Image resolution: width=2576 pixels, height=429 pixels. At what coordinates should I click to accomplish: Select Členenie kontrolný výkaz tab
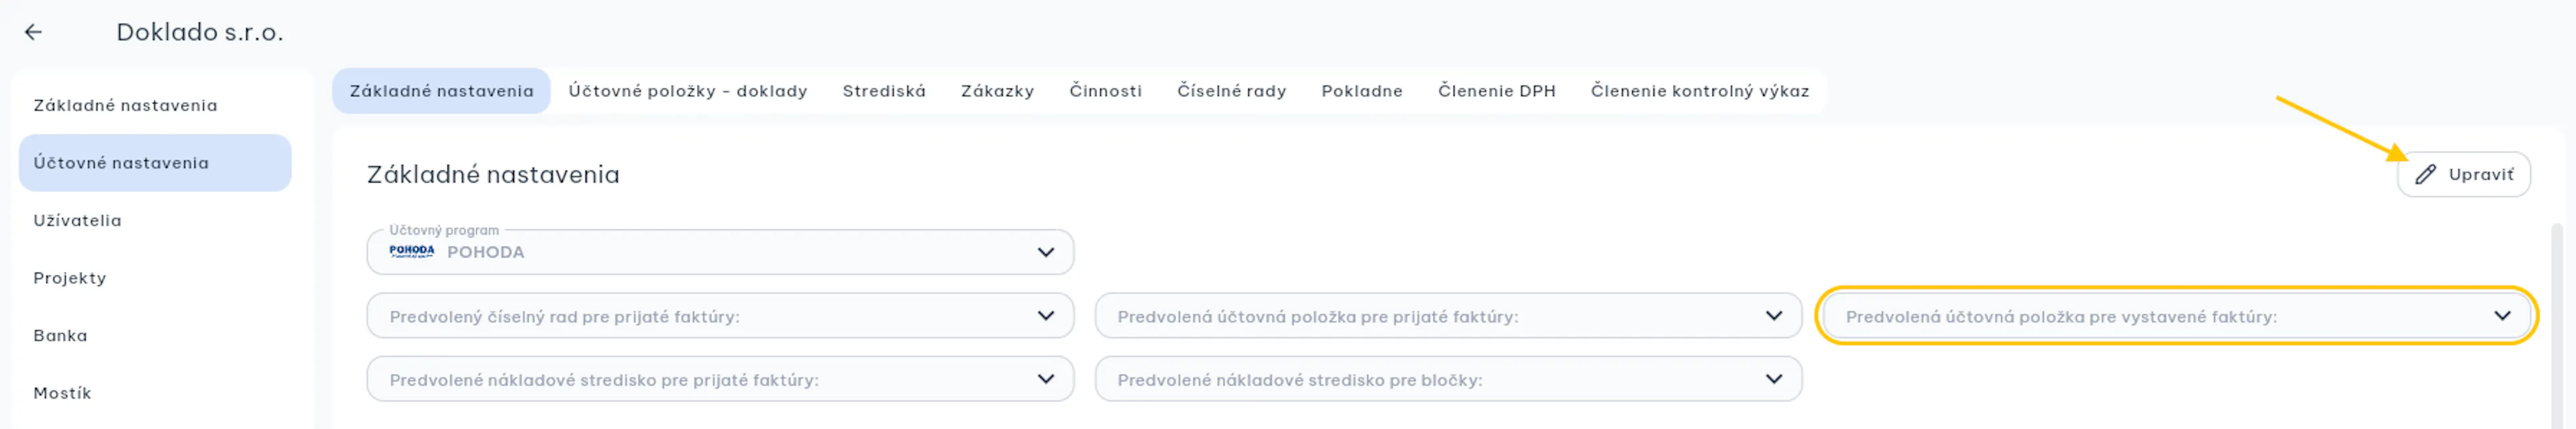click(1700, 91)
